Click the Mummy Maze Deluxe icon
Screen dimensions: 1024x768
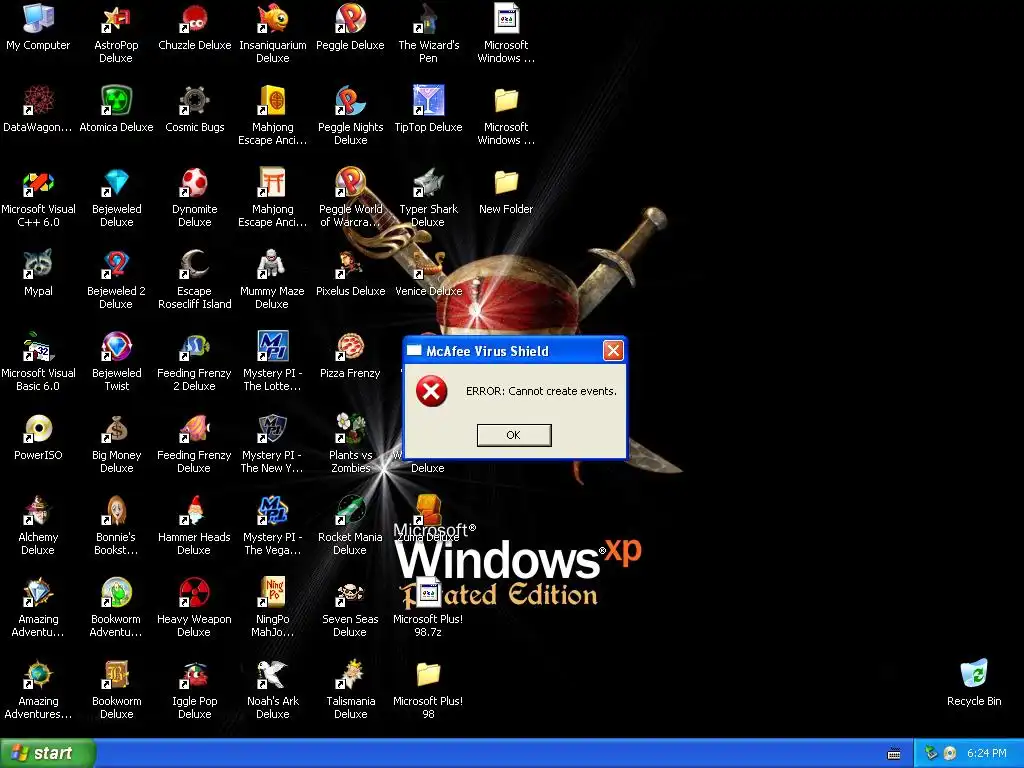click(272, 265)
